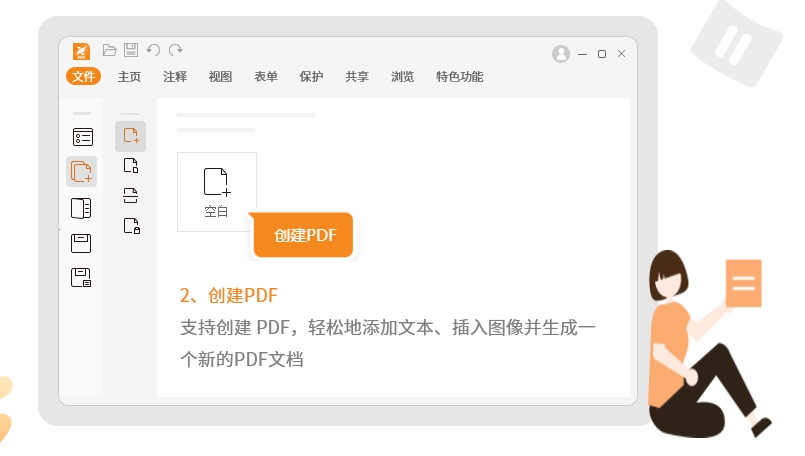Click the redo arrow icon
805x456 pixels.
(x=176, y=50)
